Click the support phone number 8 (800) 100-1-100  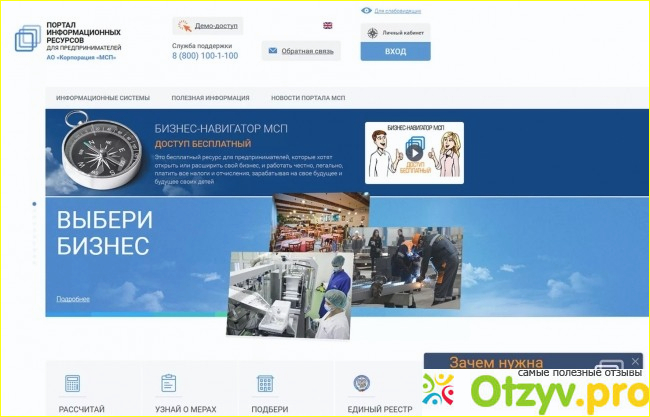pyautogui.click(x=205, y=56)
